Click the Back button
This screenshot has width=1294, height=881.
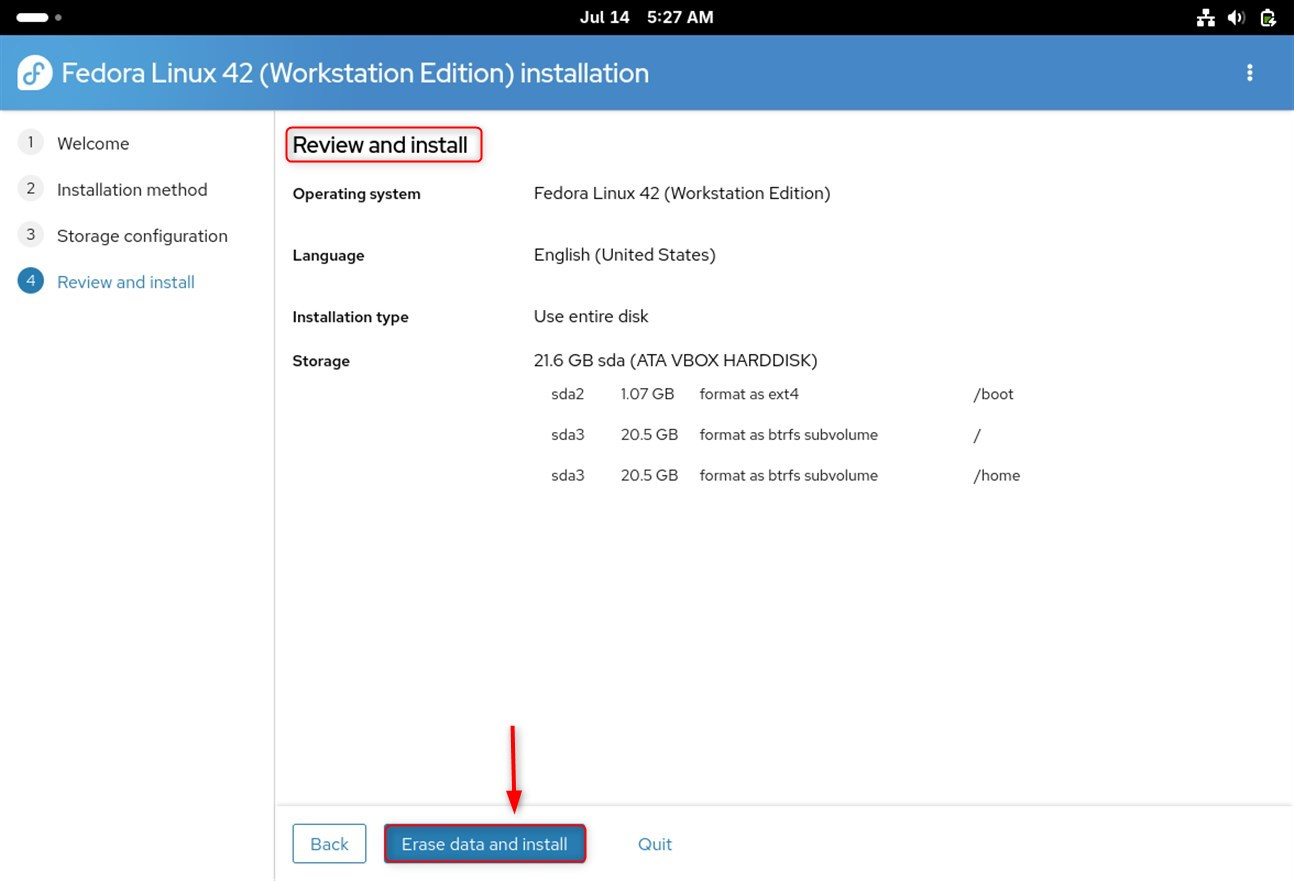coord(329,844)
